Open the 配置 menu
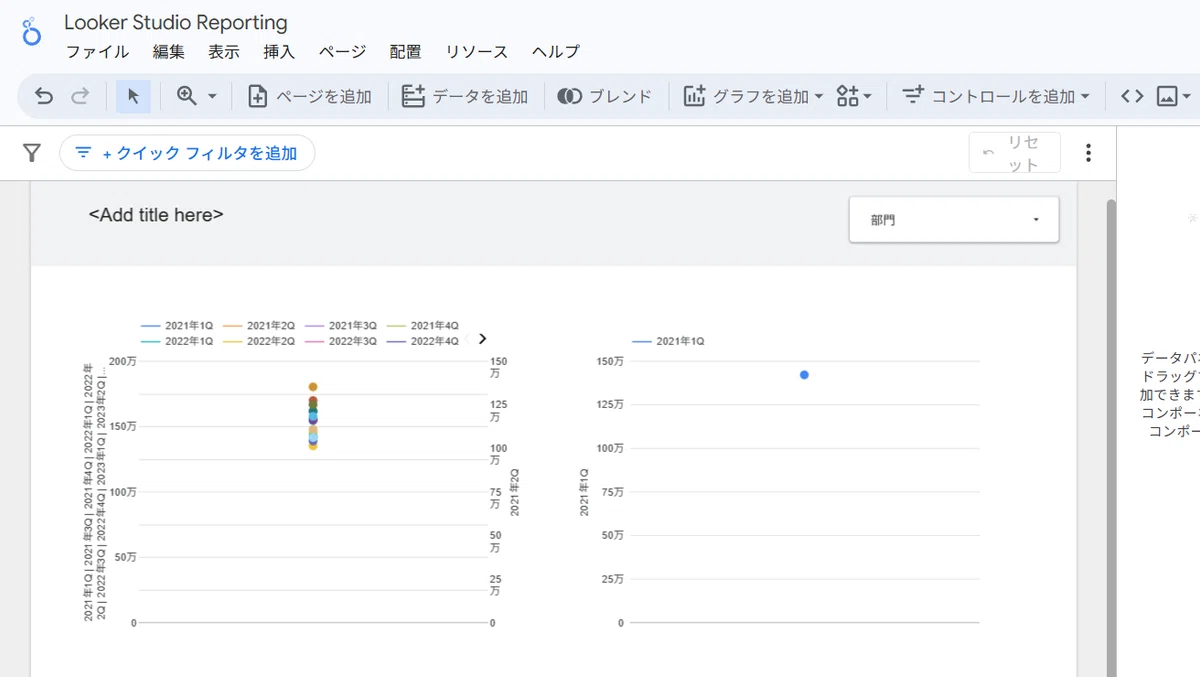This screenshot has height=677, width=1200. click(406, 52)
